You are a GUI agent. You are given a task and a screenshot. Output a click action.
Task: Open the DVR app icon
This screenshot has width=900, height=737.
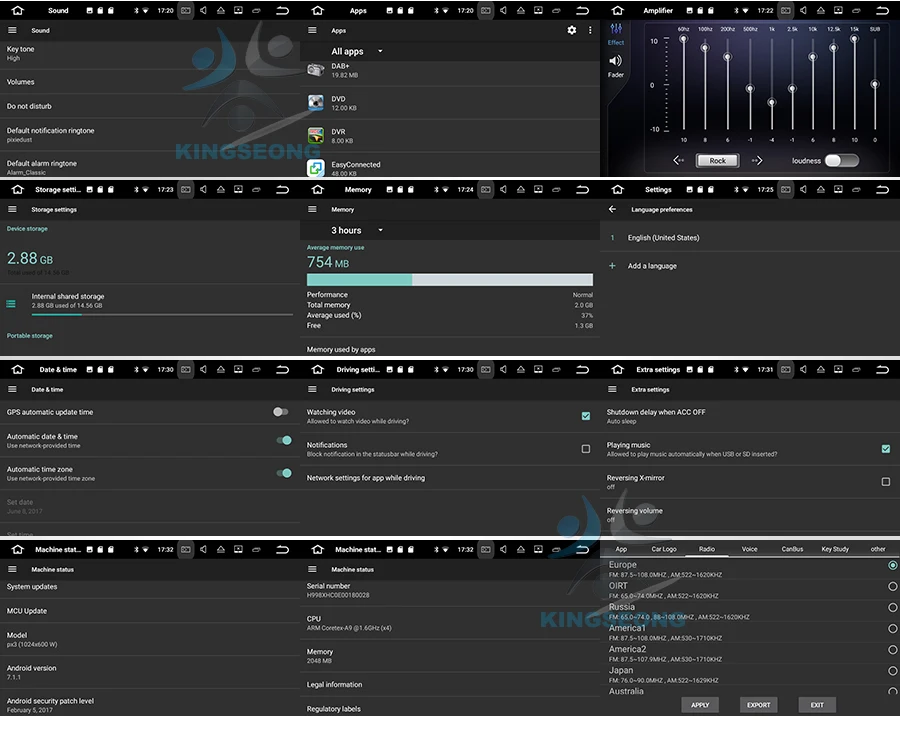316,135
